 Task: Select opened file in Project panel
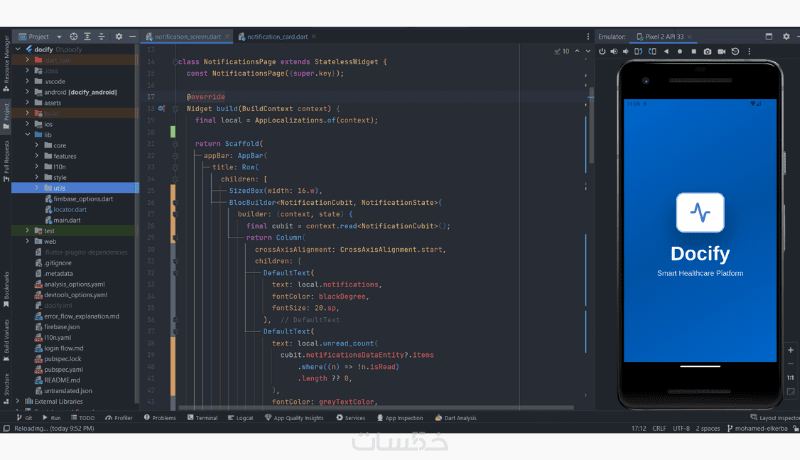pos(73,37)
